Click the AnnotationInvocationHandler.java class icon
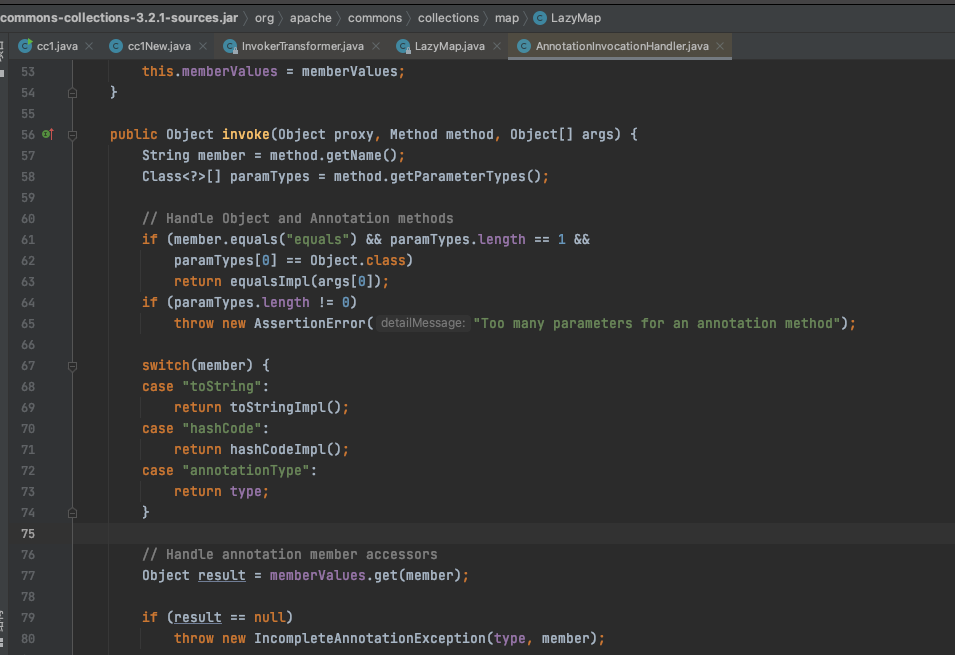The height and width of the screenshot is (655, 955). [x=524, y=46]
